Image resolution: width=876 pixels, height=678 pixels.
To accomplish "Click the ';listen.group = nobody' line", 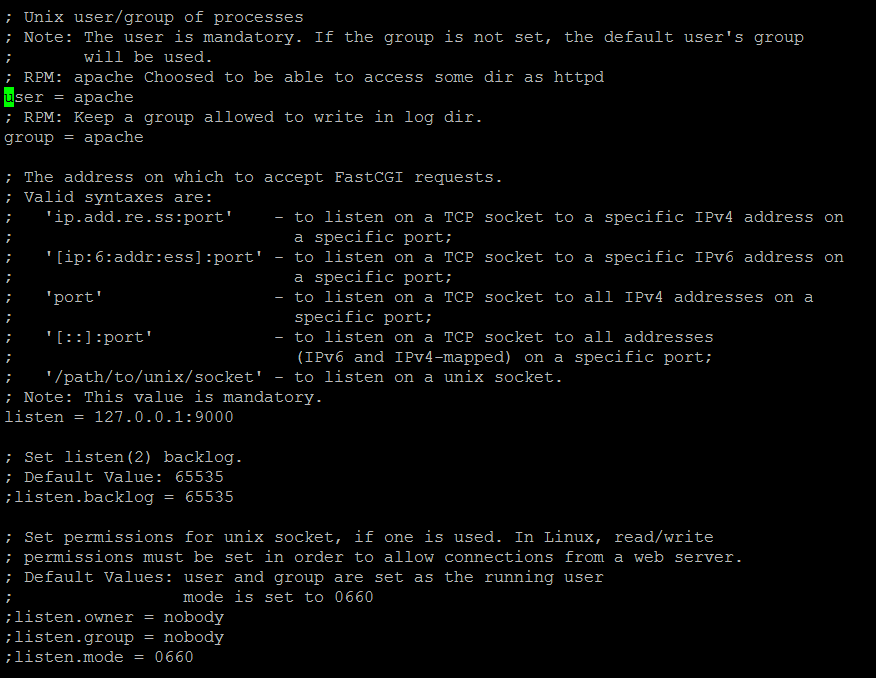I will click(x=114, y=637).
